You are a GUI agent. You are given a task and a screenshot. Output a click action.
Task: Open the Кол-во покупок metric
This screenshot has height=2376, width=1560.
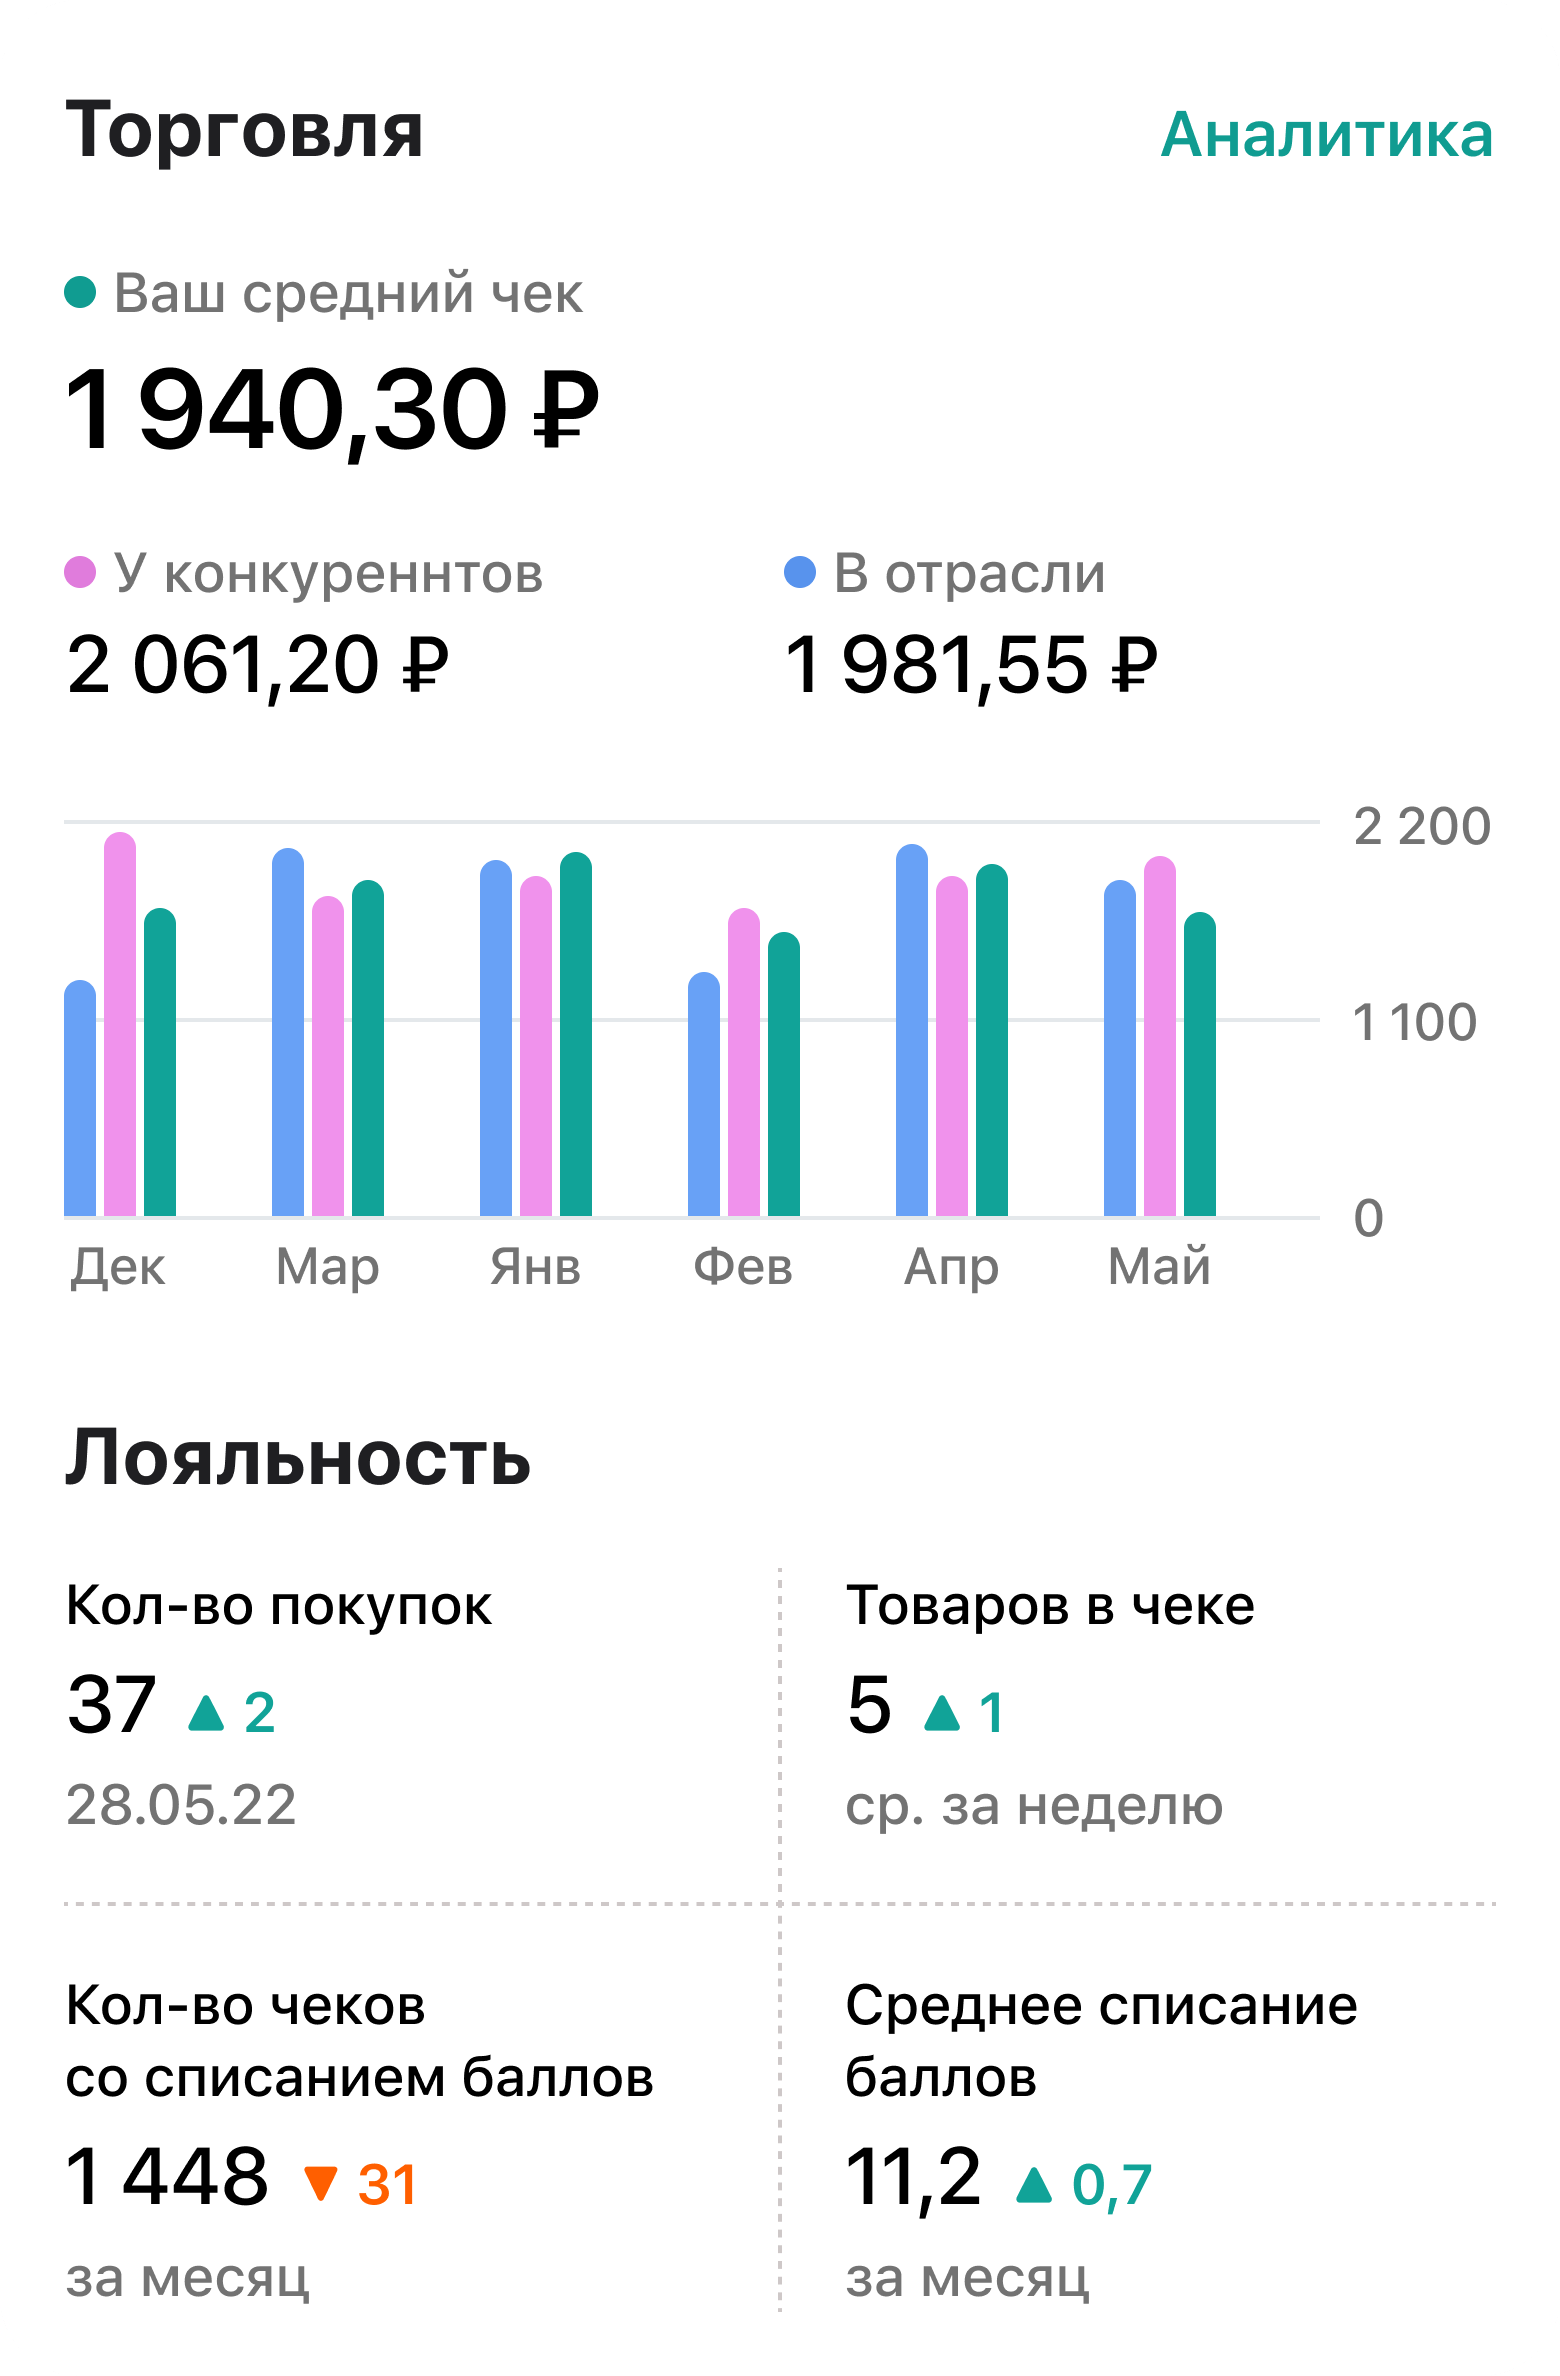(x=279, y=1607)
